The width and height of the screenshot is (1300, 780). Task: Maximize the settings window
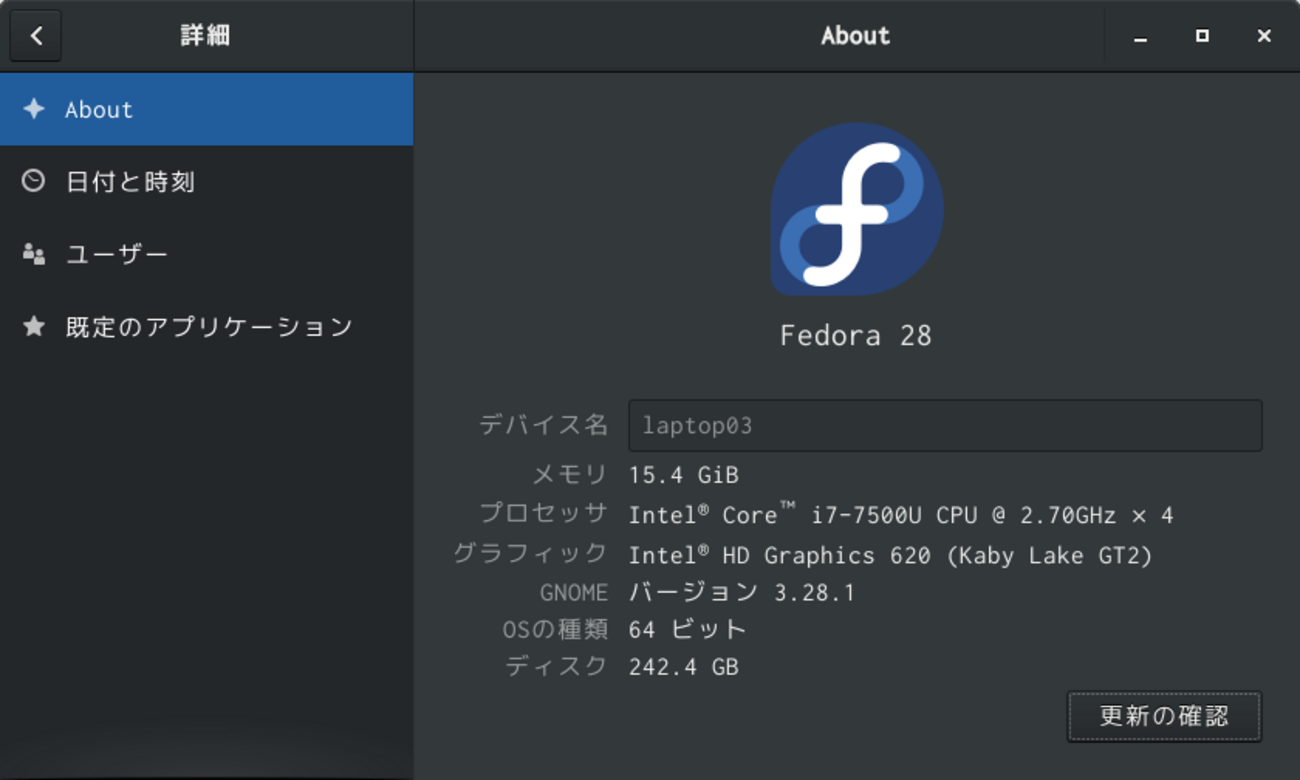[x=1202, y=36]
